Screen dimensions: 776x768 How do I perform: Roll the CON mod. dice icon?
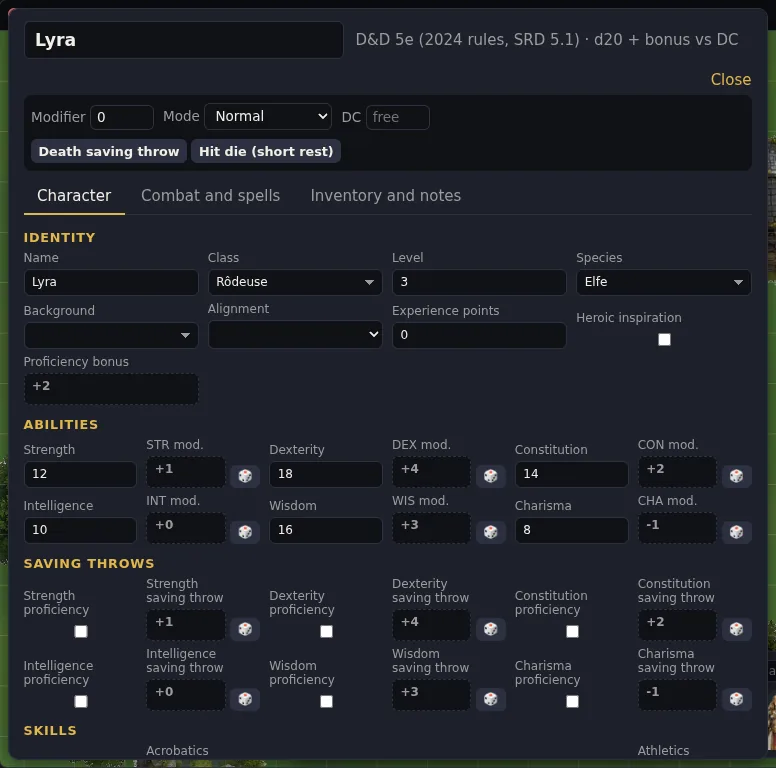click(736, 476)
